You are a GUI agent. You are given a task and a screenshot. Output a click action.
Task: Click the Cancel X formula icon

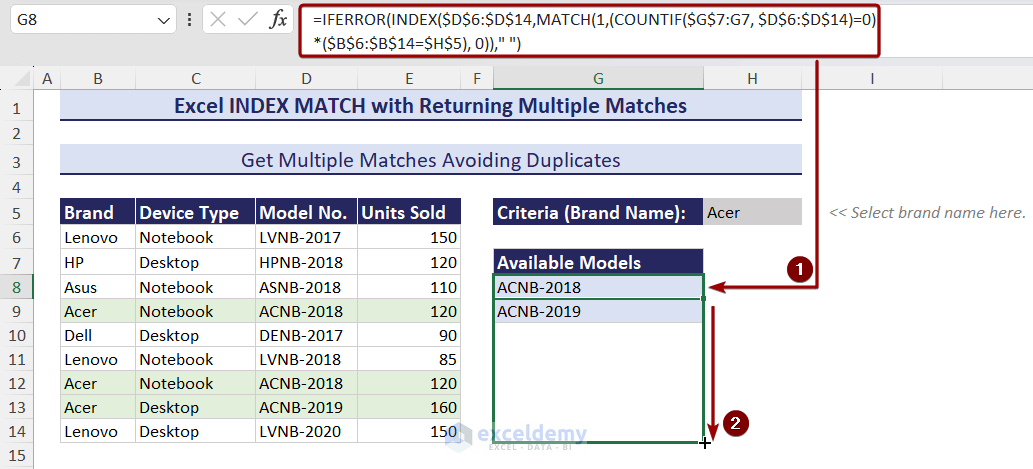(x=219, y=20)
